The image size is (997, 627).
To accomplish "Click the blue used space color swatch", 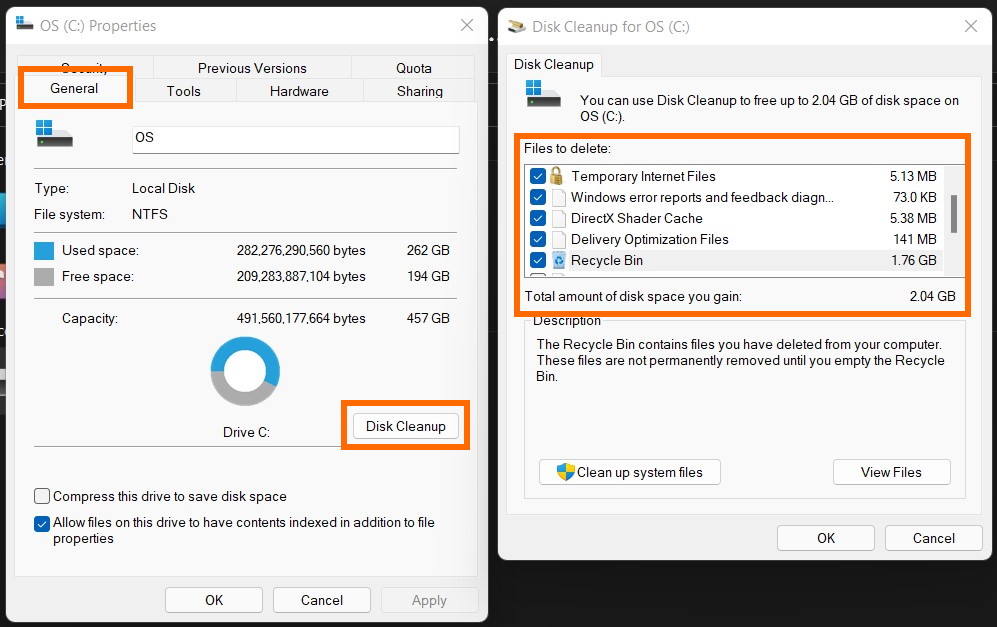I will coord(44,250).
